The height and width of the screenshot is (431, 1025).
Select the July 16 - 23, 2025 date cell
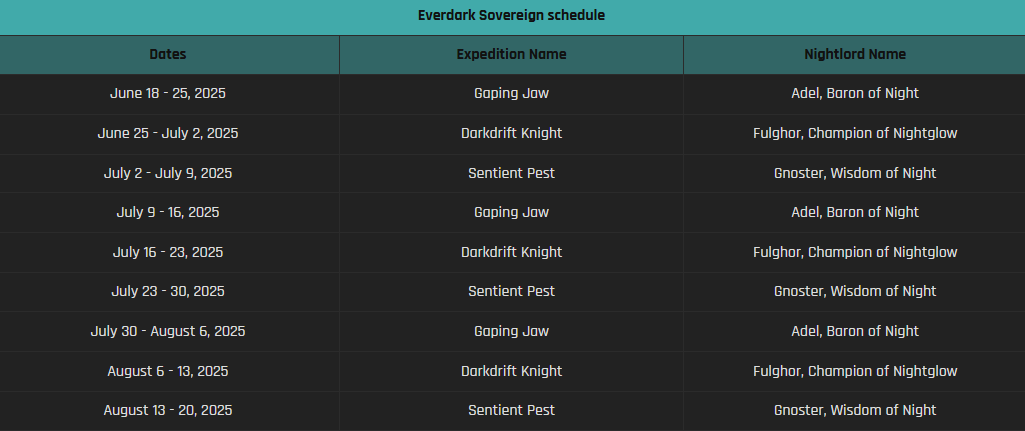(168, 252)
